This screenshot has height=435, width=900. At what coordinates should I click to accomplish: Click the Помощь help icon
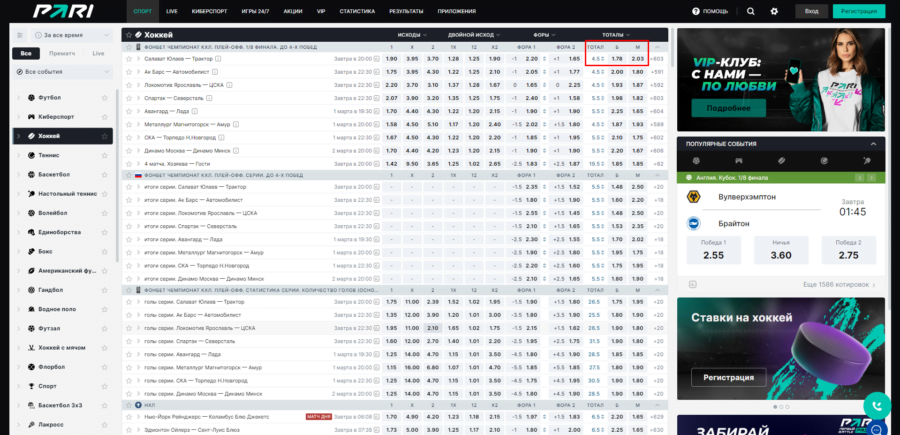[x=697, y=11]
